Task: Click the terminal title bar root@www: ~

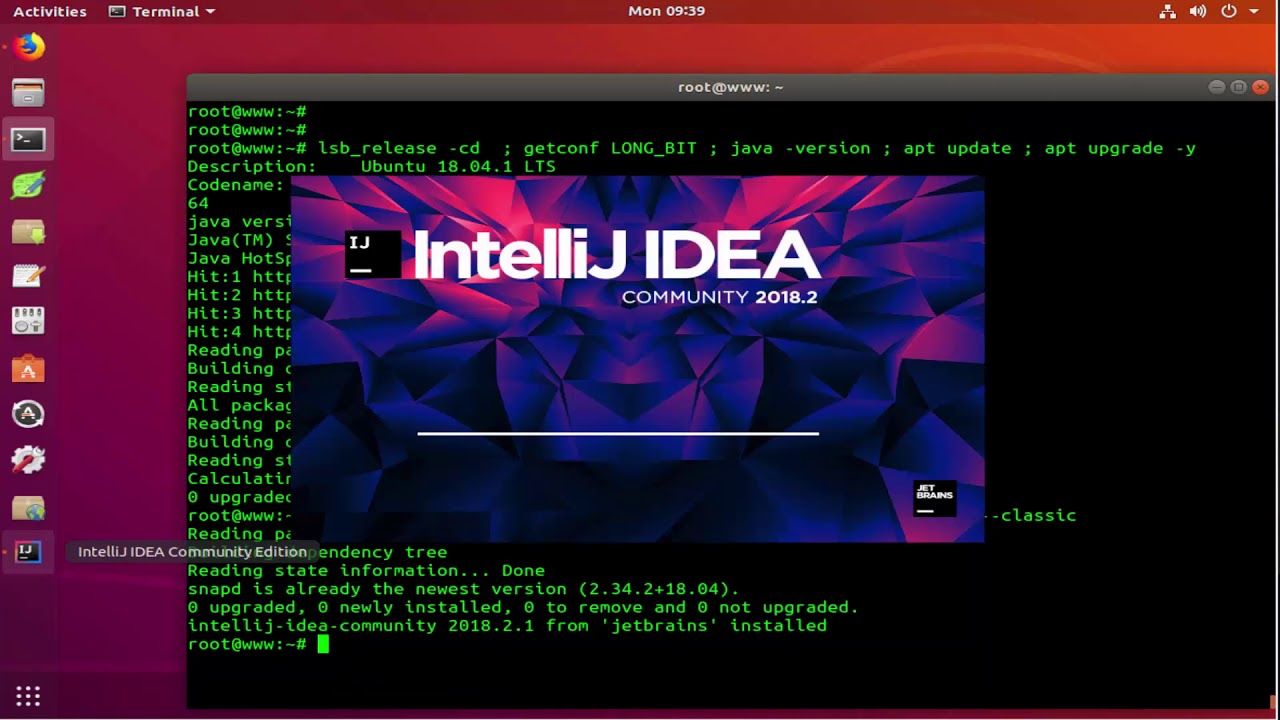Action: coord(730,87)
